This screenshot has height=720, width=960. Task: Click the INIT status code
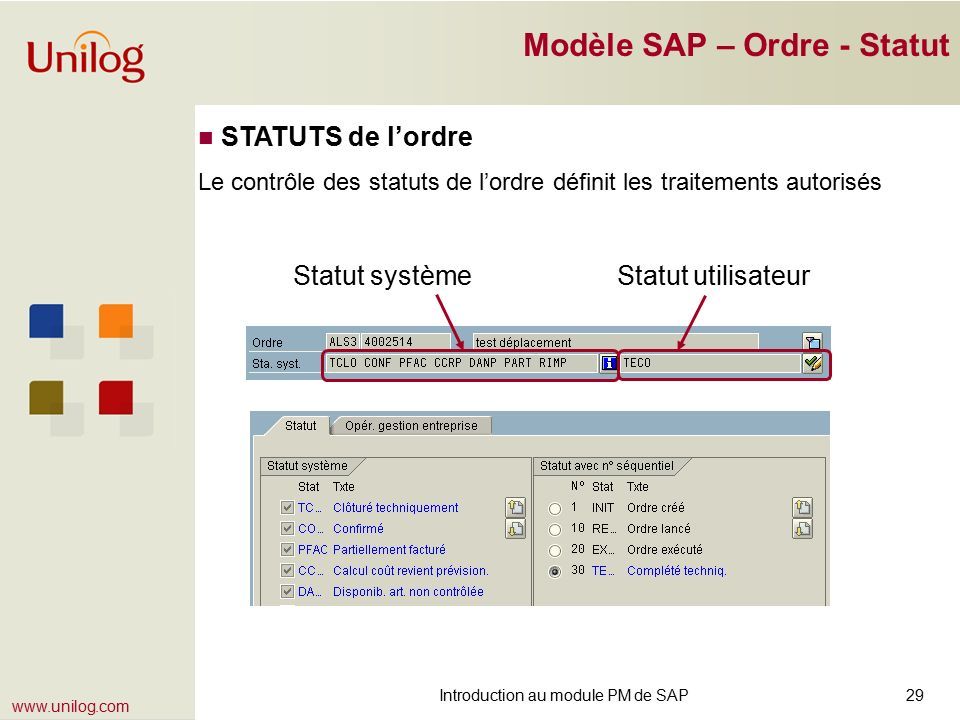[x=602, y=508]
